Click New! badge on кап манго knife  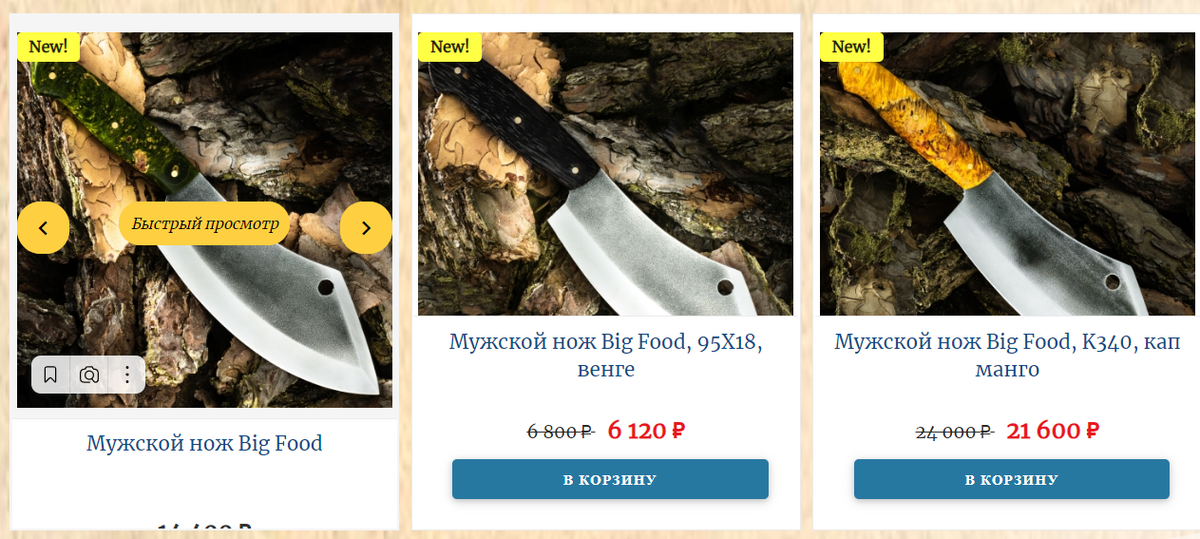click(x=851, y=46)
